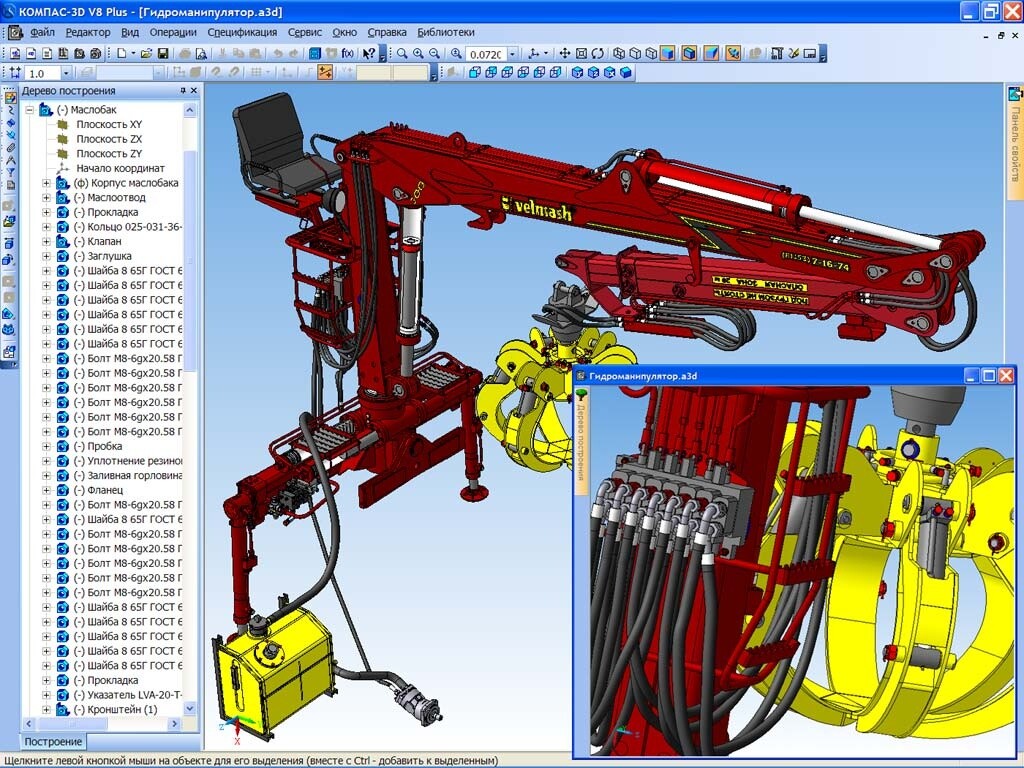Select the shaded display mode icon
The height and width of the screenshot is (768, 1024).
[x=668, y=52]
